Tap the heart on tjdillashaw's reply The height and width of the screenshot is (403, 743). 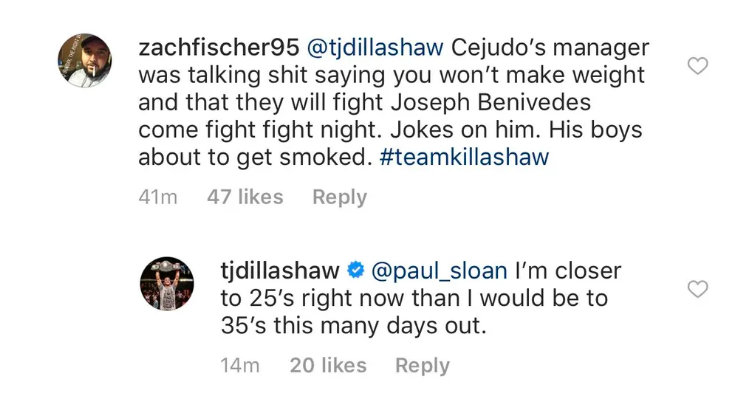coord(699,289)
